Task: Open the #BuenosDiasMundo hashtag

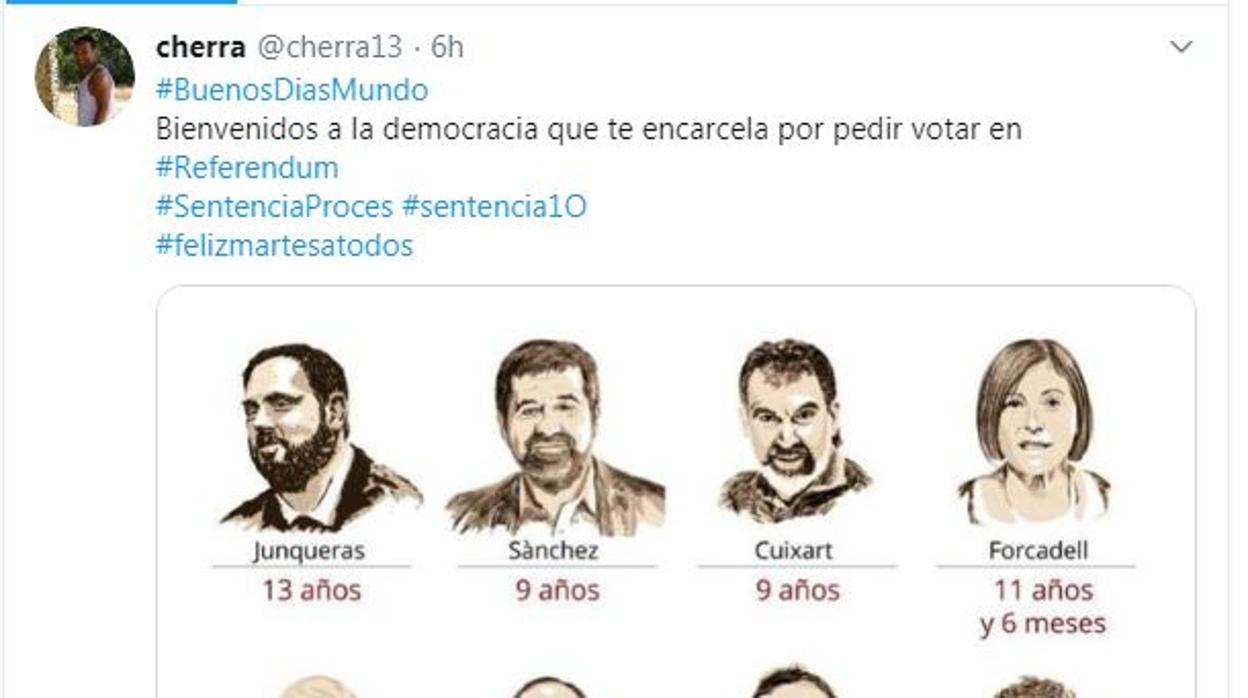Action: pyautogui.click(x=292, y=90)
